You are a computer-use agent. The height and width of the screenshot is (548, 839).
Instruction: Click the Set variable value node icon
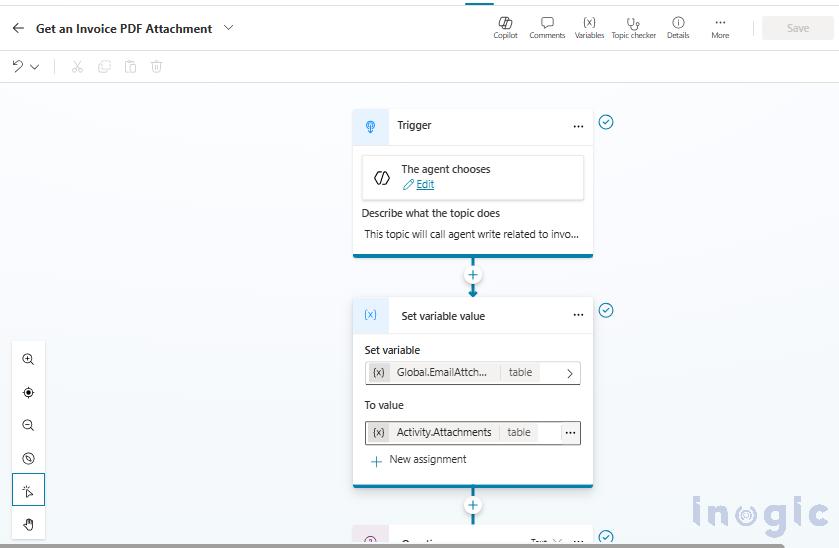pos(370,315)
